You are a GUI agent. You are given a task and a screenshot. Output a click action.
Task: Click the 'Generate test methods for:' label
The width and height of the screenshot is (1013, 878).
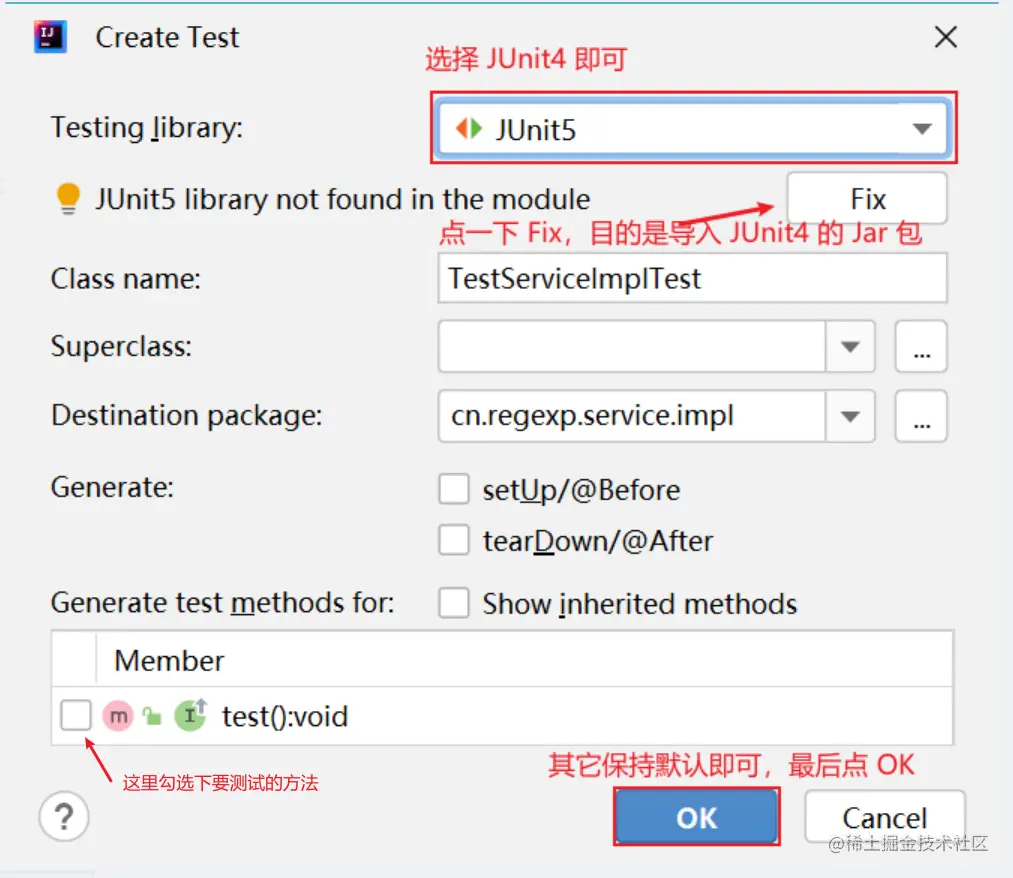(222, 602)
